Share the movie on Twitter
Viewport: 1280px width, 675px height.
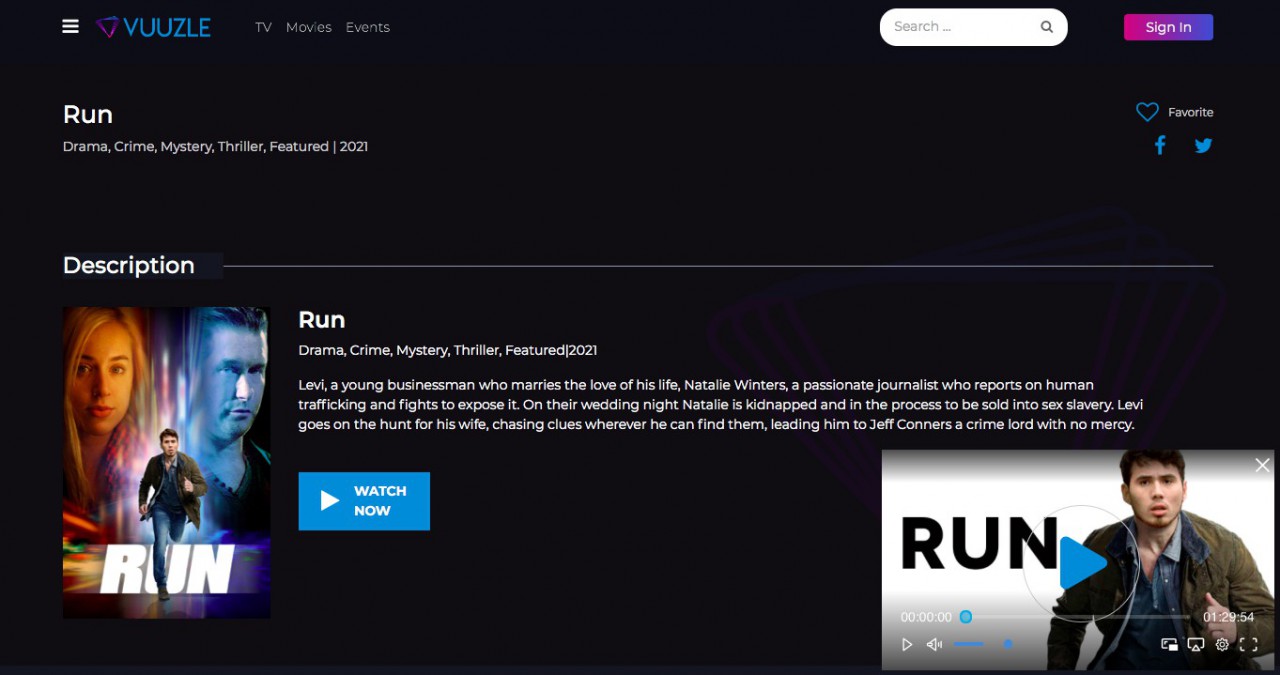tap(1203, 146)
